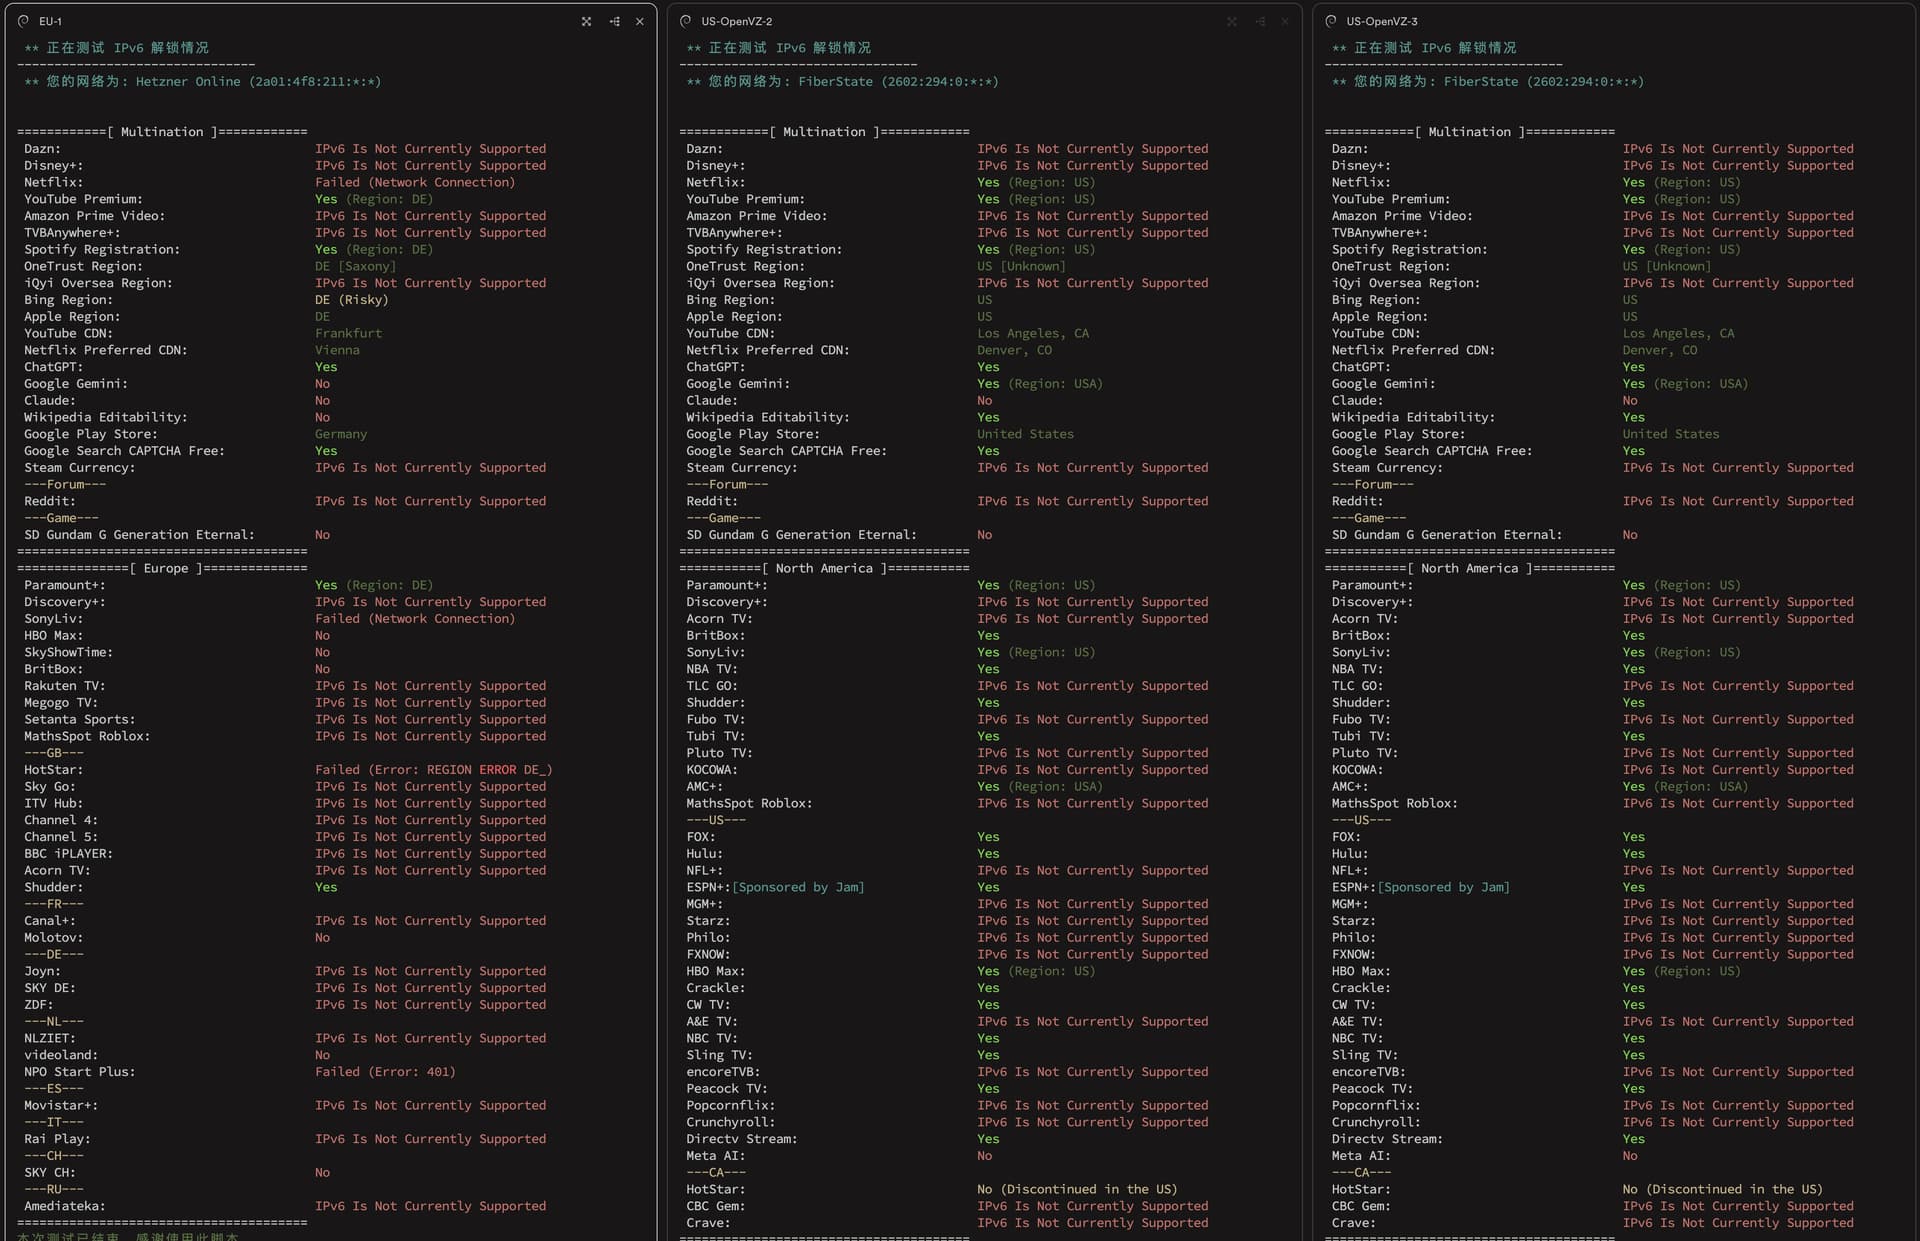Screen dimensions: 1920x1241
Task: Click 'Los Angeles, CA' in US-OpenVZ-2 pane
Action: [1033, 333]
